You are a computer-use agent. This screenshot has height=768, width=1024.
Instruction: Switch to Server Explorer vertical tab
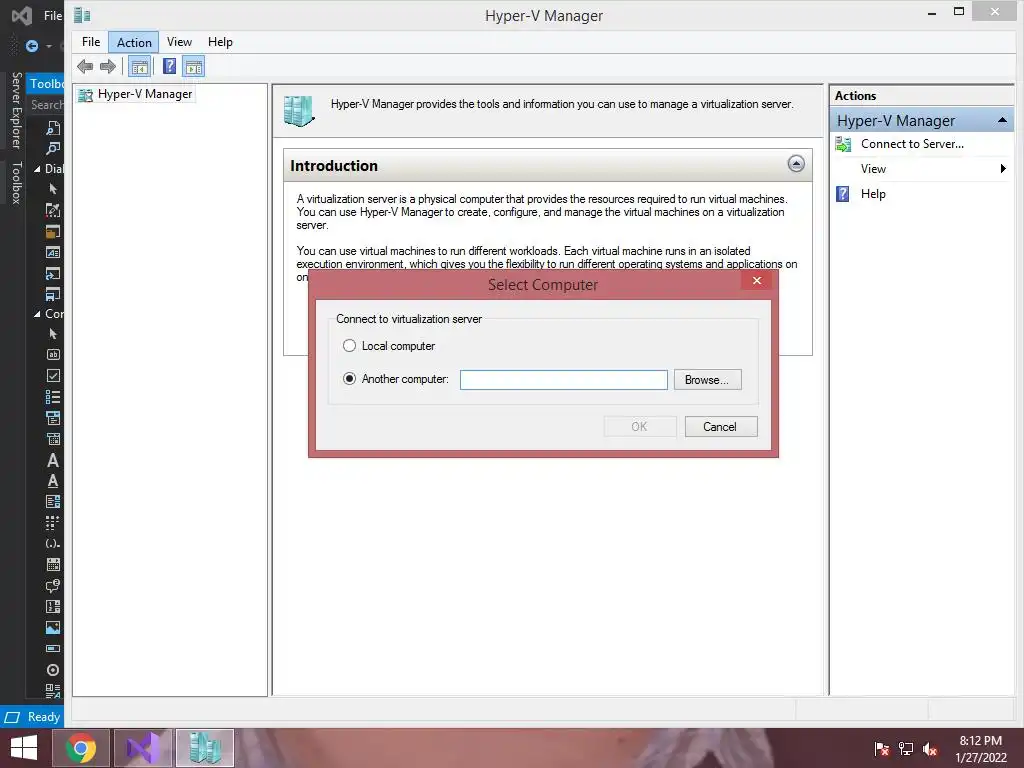click(x=17, y=110)
